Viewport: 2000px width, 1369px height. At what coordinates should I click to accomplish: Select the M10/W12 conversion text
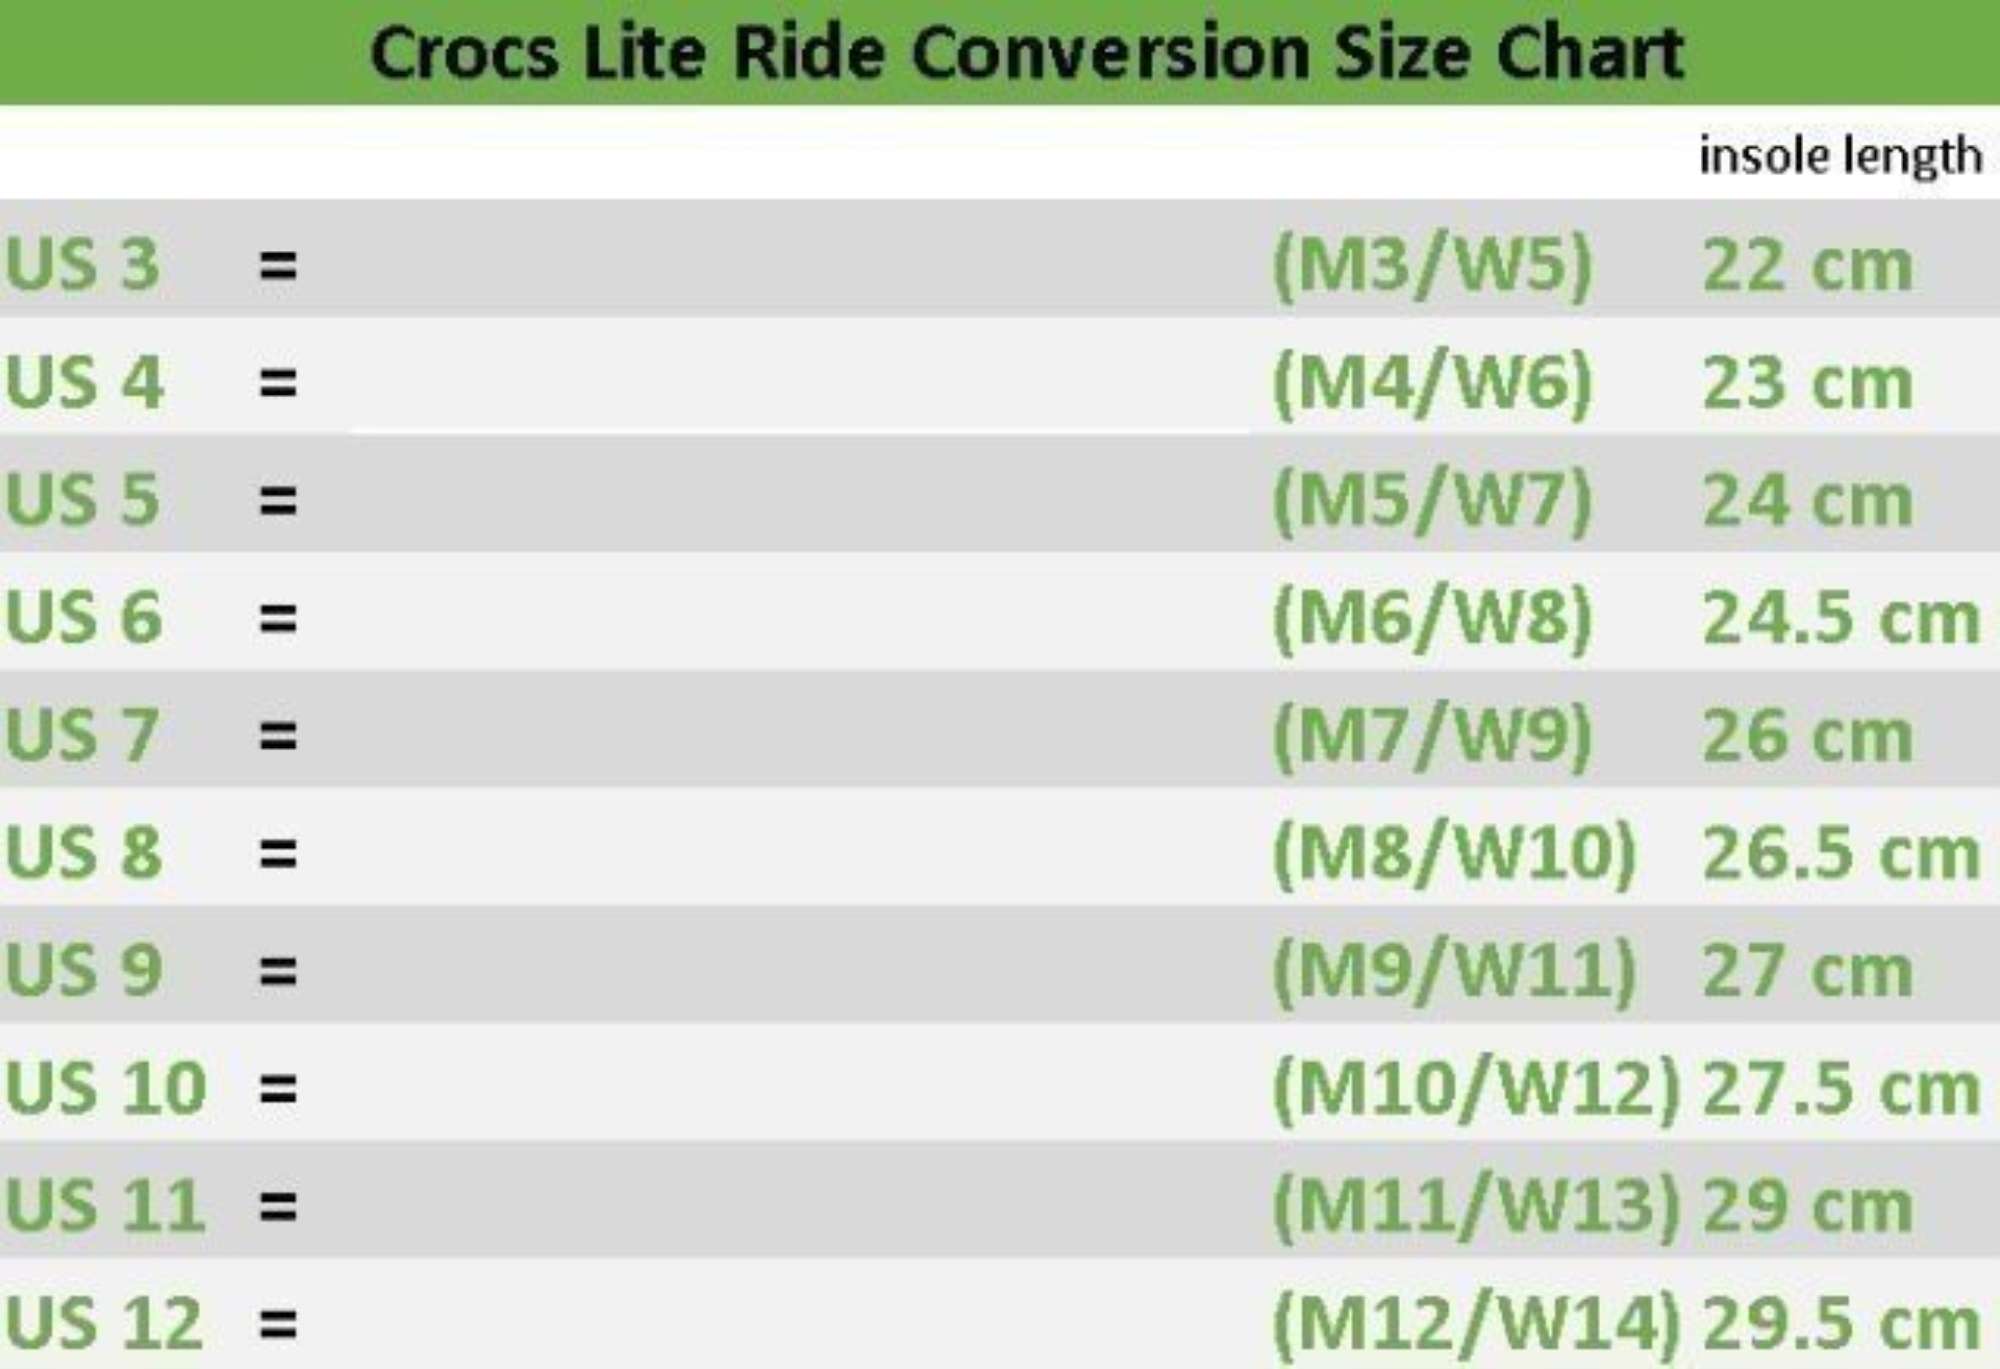[1476, 1088]
